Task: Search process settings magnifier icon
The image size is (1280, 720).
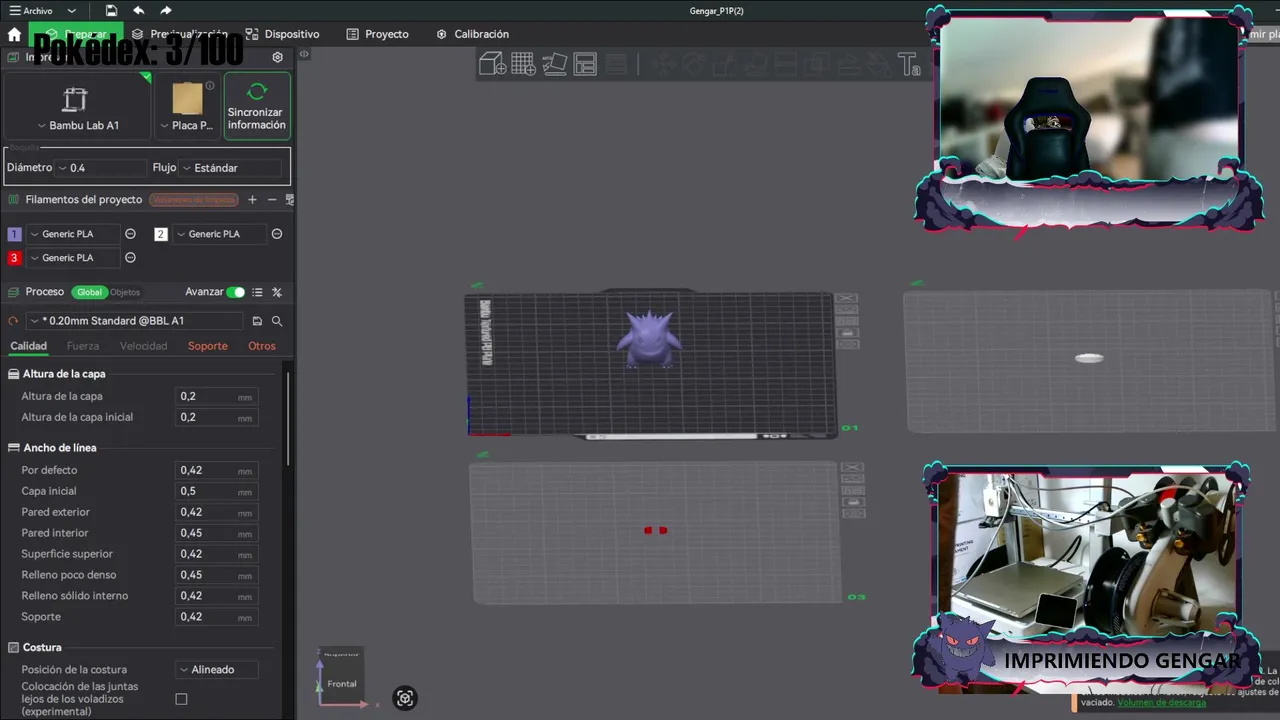Action: tap(277, 321)
